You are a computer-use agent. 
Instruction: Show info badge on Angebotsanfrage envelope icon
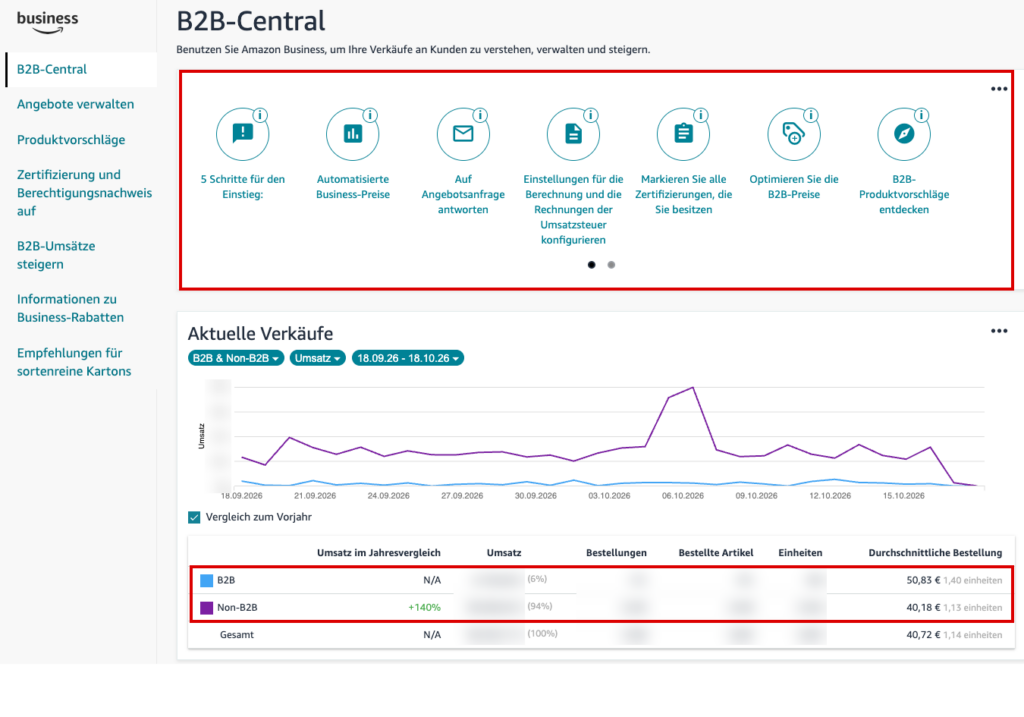[481, 115]
